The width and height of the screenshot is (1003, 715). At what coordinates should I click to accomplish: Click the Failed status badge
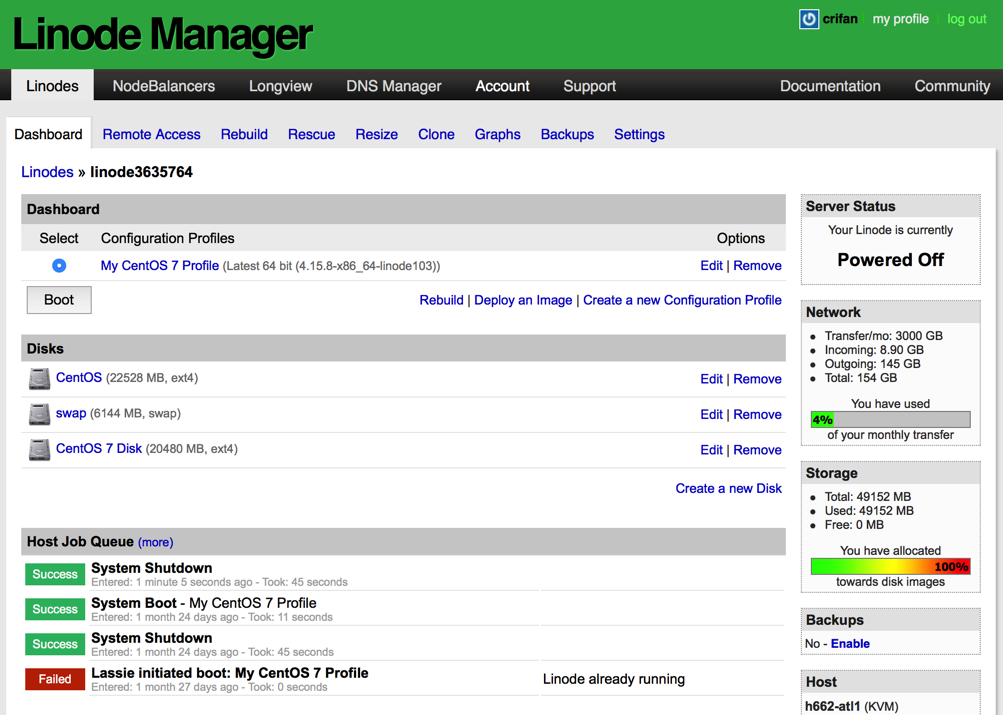pos(55,679)
